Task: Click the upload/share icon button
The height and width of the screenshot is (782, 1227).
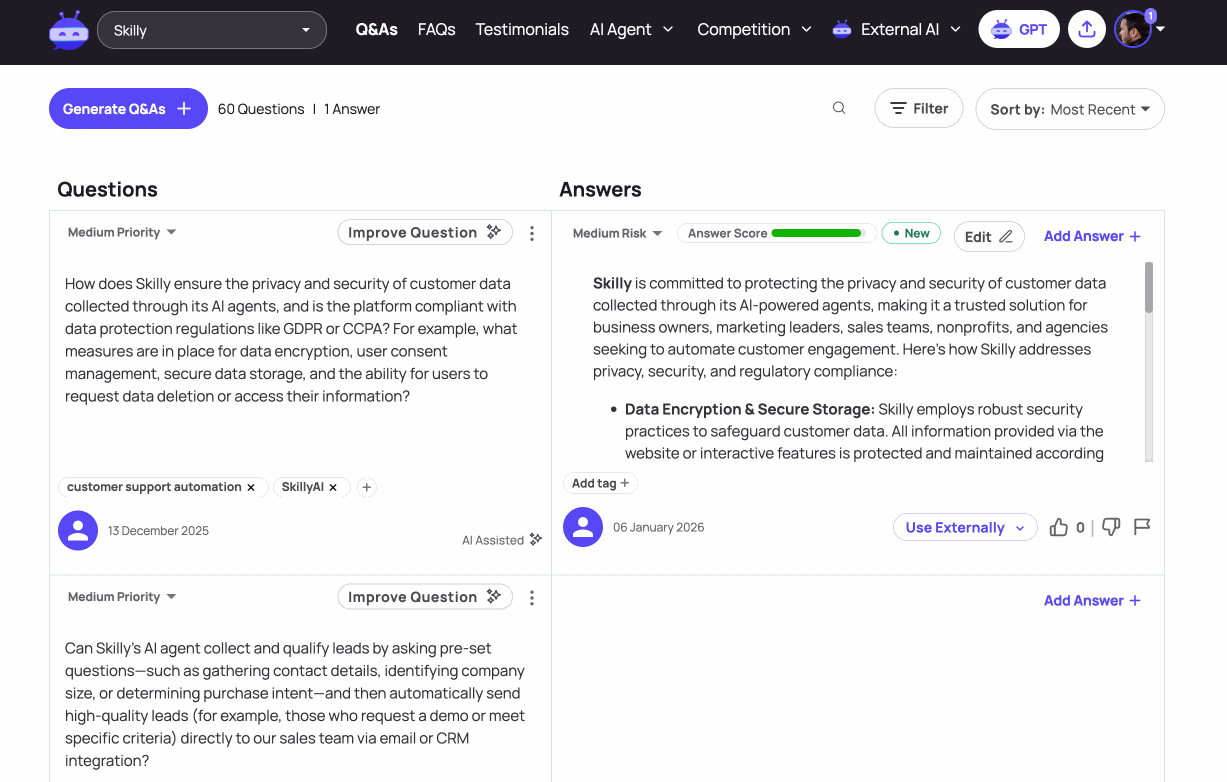Action: click(1087, 29)
